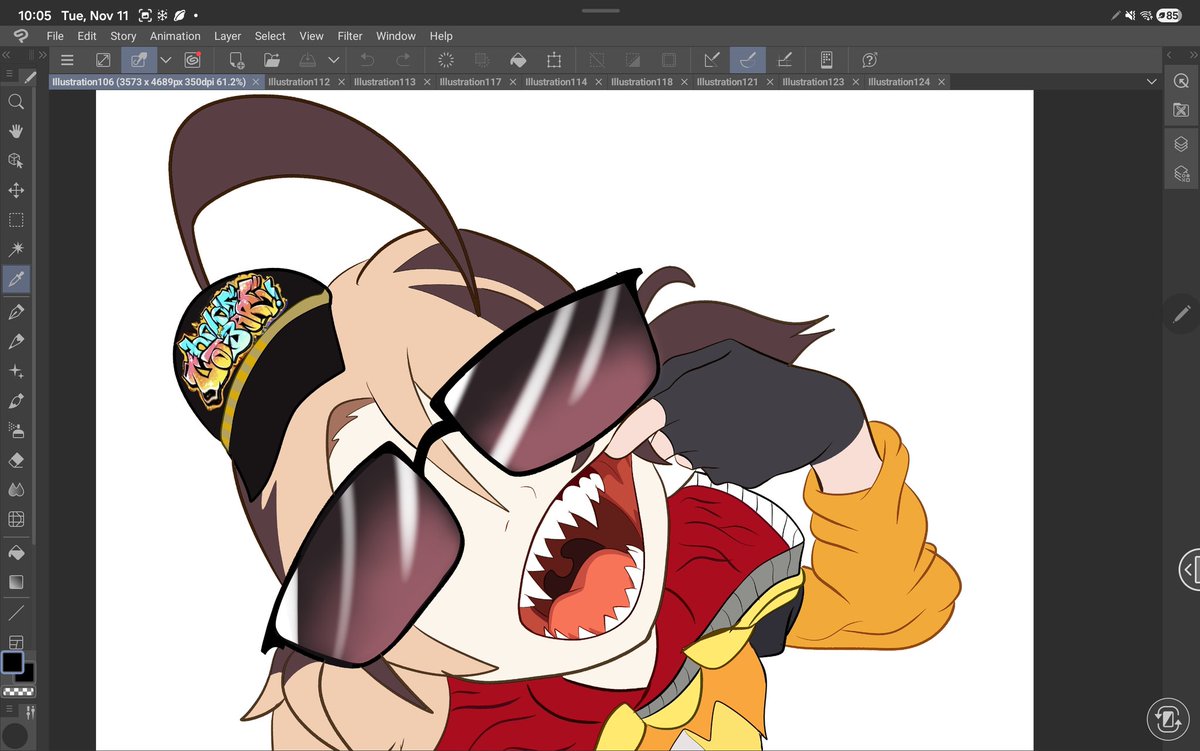Switch to the Illustration121 tab
The height and width of the screenshot is (751, 1200).
point(727,82)
